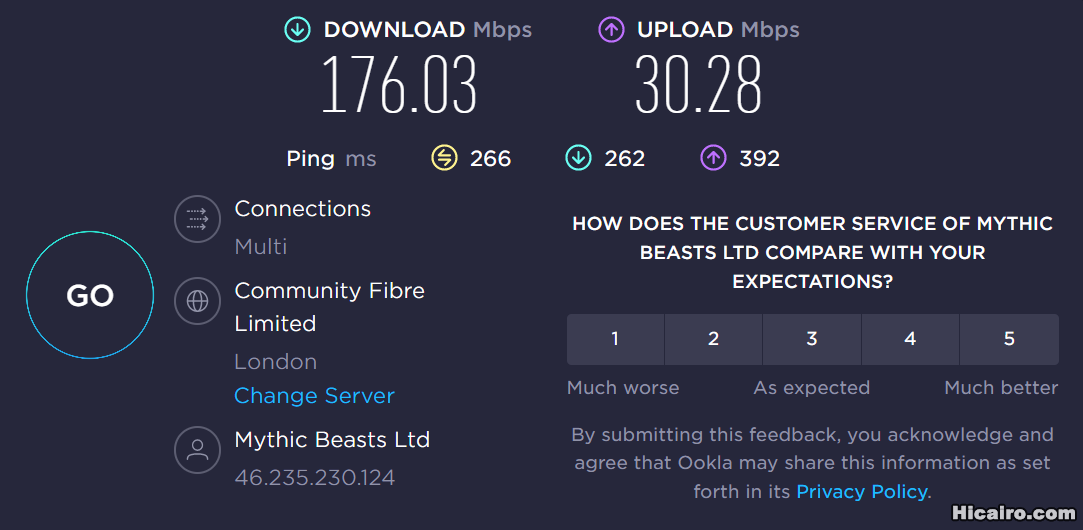Open the Change Server link
The width and height of the screenshot is (1083, 530).
pos(314,396)
